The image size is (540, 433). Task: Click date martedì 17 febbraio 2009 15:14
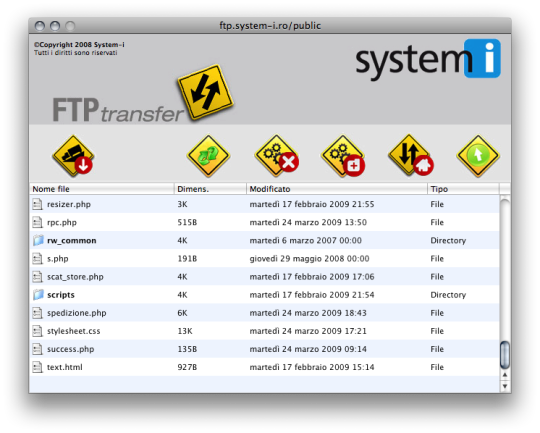[312, 367]
